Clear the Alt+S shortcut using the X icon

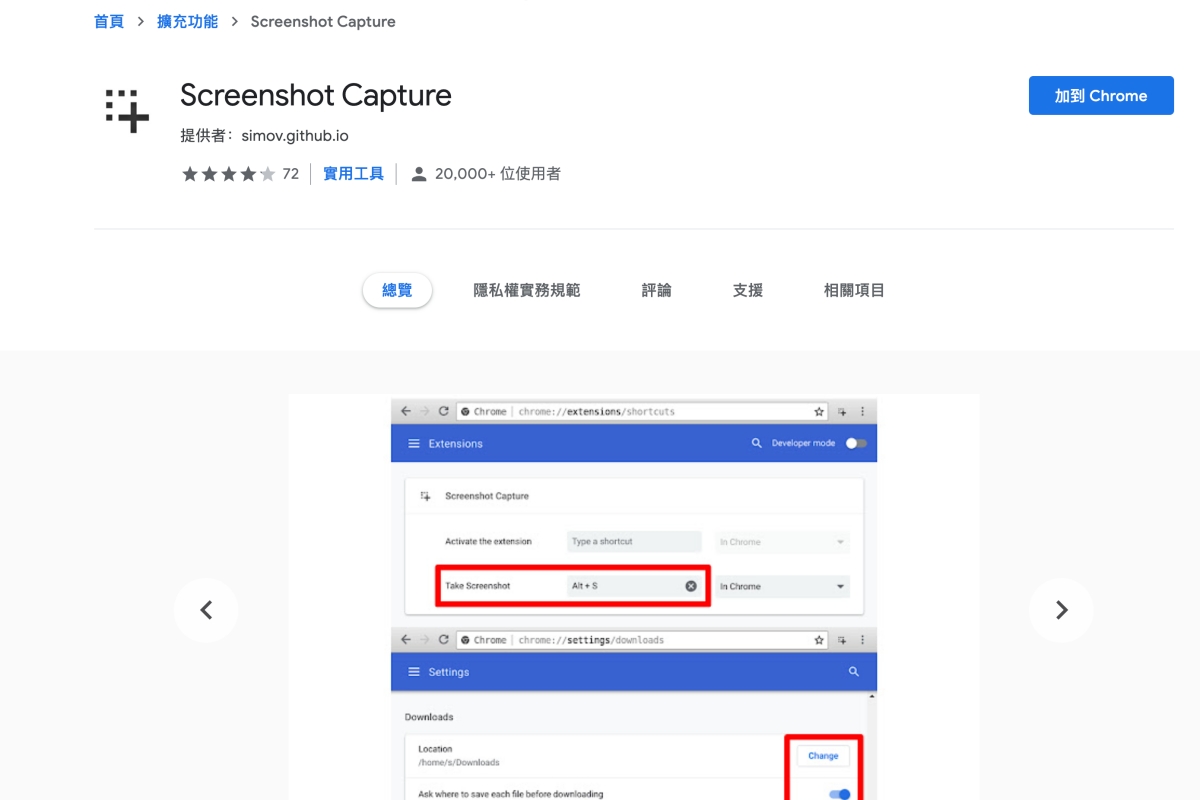(x=691, y=586)
